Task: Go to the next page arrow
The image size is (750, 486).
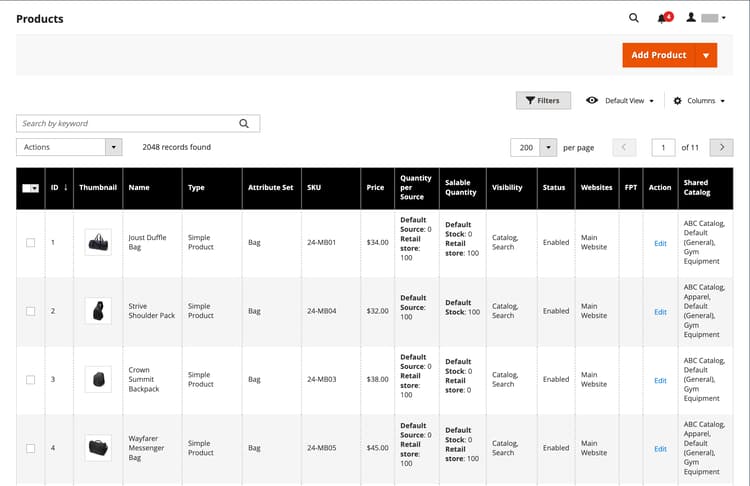Action: click(x=721, y=147)
